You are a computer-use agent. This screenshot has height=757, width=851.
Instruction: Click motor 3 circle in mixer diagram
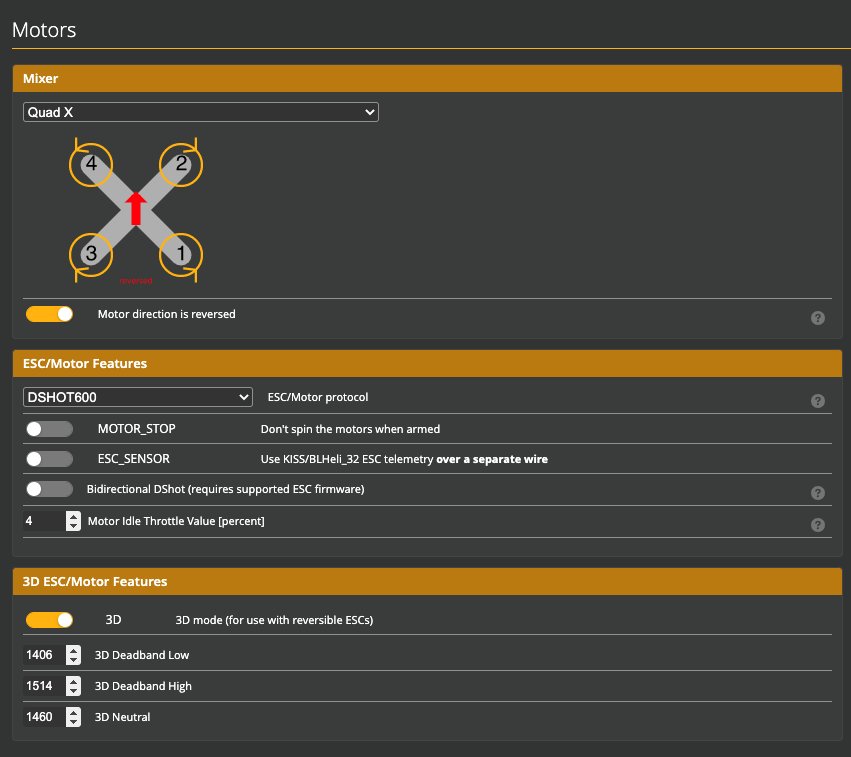pyautogui.click(x=91, y=254)
